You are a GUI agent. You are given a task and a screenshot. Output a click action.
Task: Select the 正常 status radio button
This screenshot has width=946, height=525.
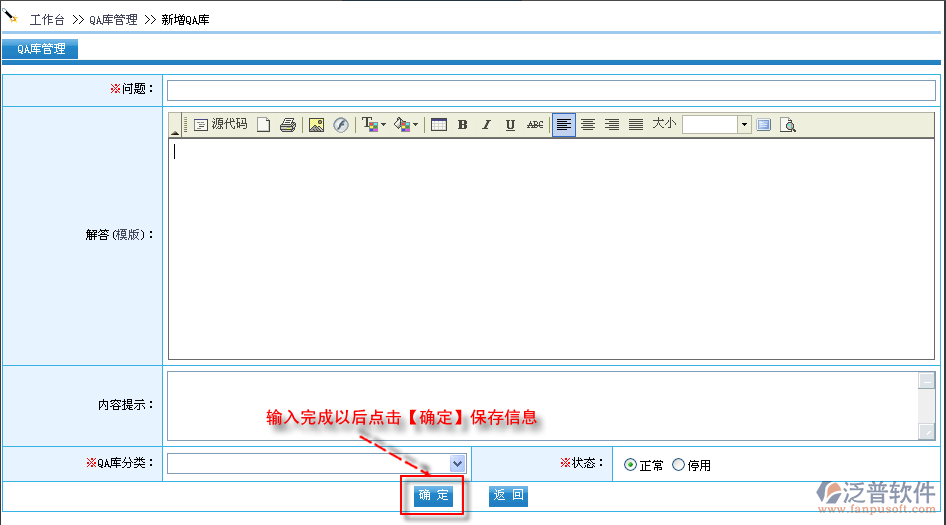coord(630,465)
